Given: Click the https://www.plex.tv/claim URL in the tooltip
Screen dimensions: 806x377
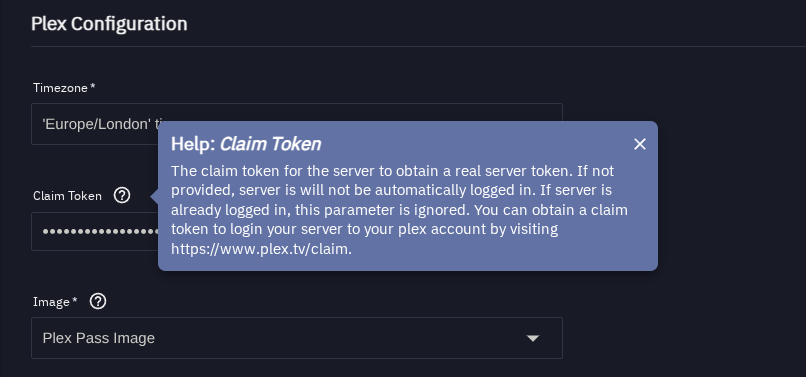Looking at the screenshot, I should tap(261, 249).
